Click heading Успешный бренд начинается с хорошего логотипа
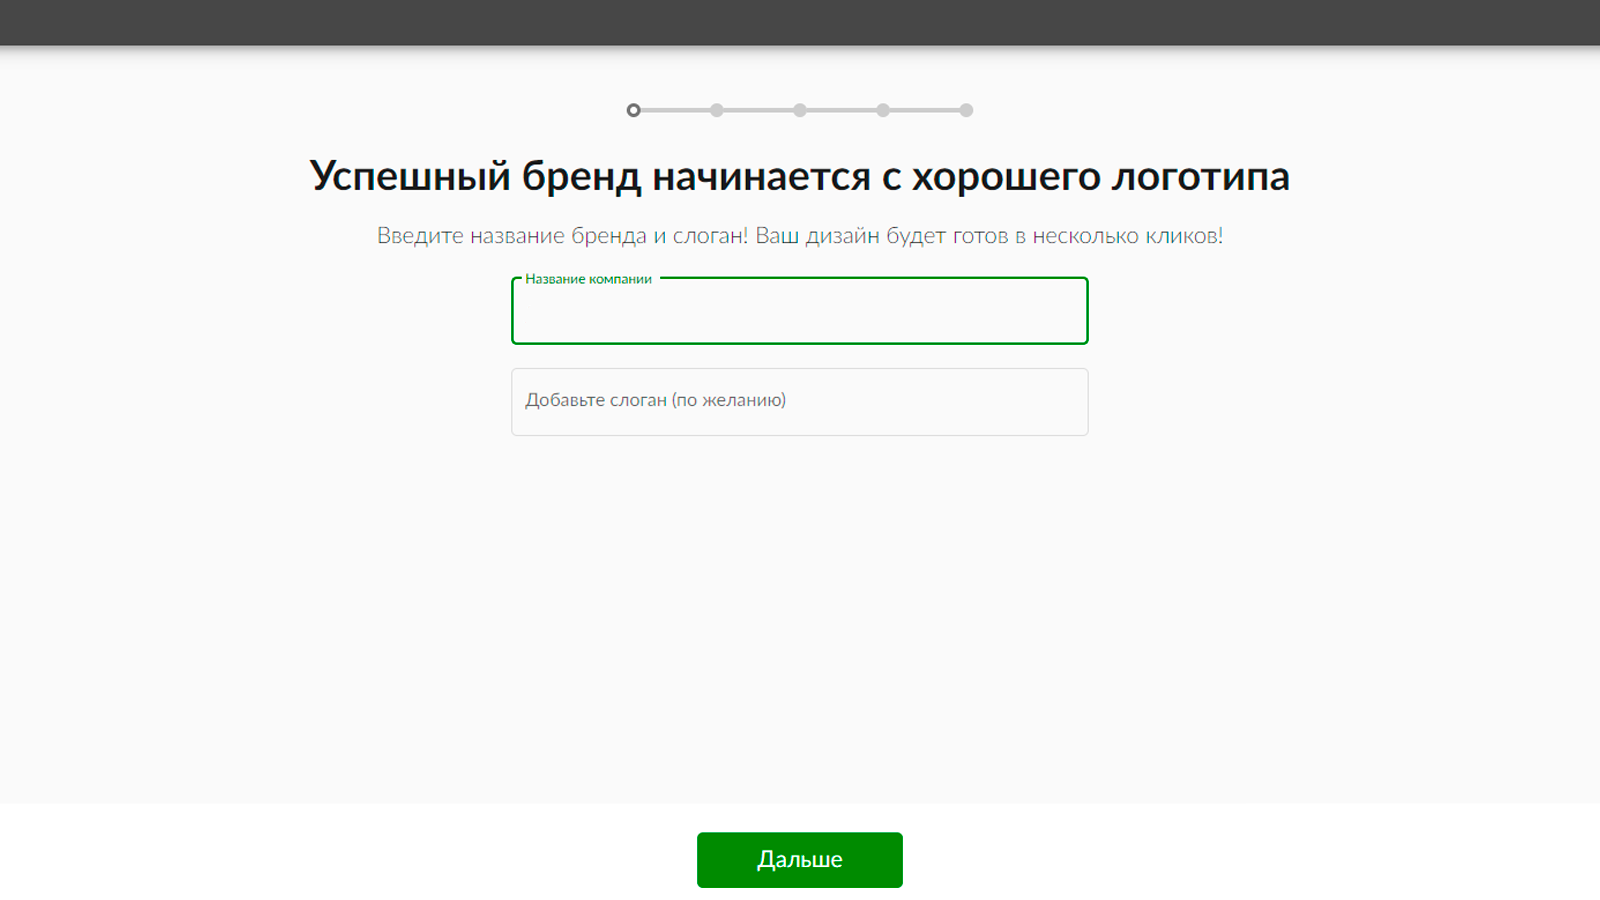The height and width of the screenshot is (900, 1600). [799, 176]
